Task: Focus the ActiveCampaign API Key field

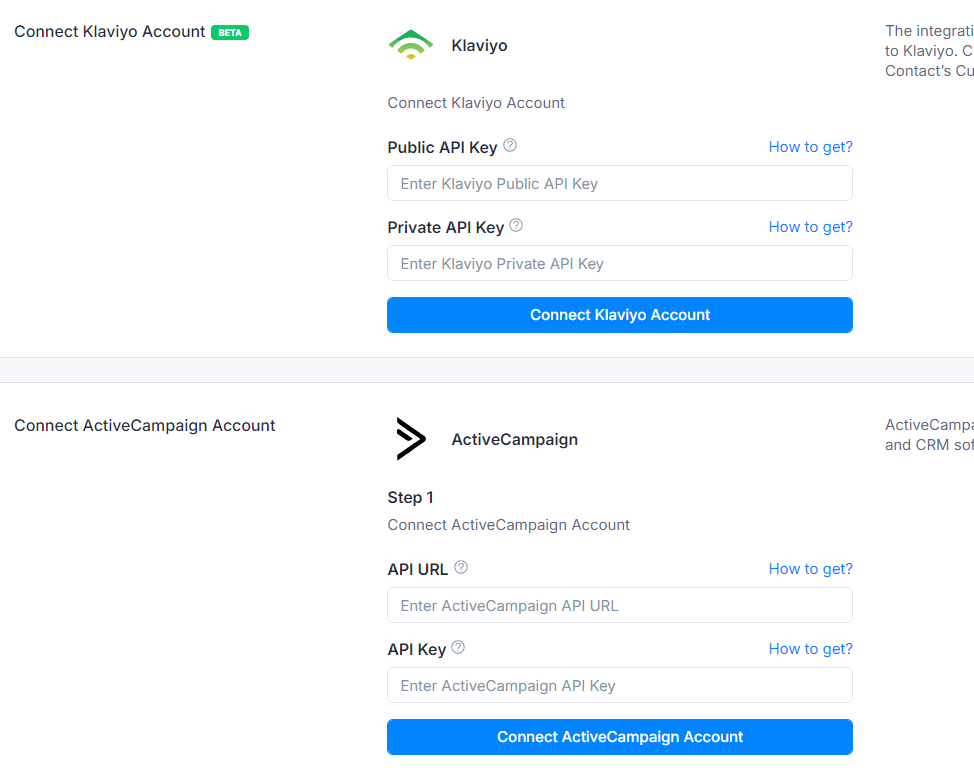Action: coord(620,686)
